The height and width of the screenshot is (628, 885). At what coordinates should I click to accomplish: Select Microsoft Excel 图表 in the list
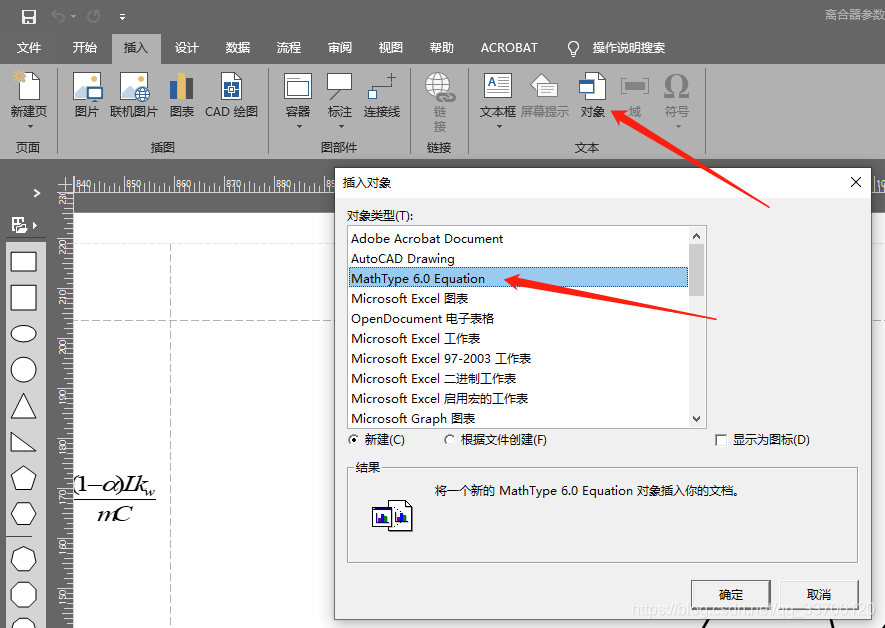519,298
